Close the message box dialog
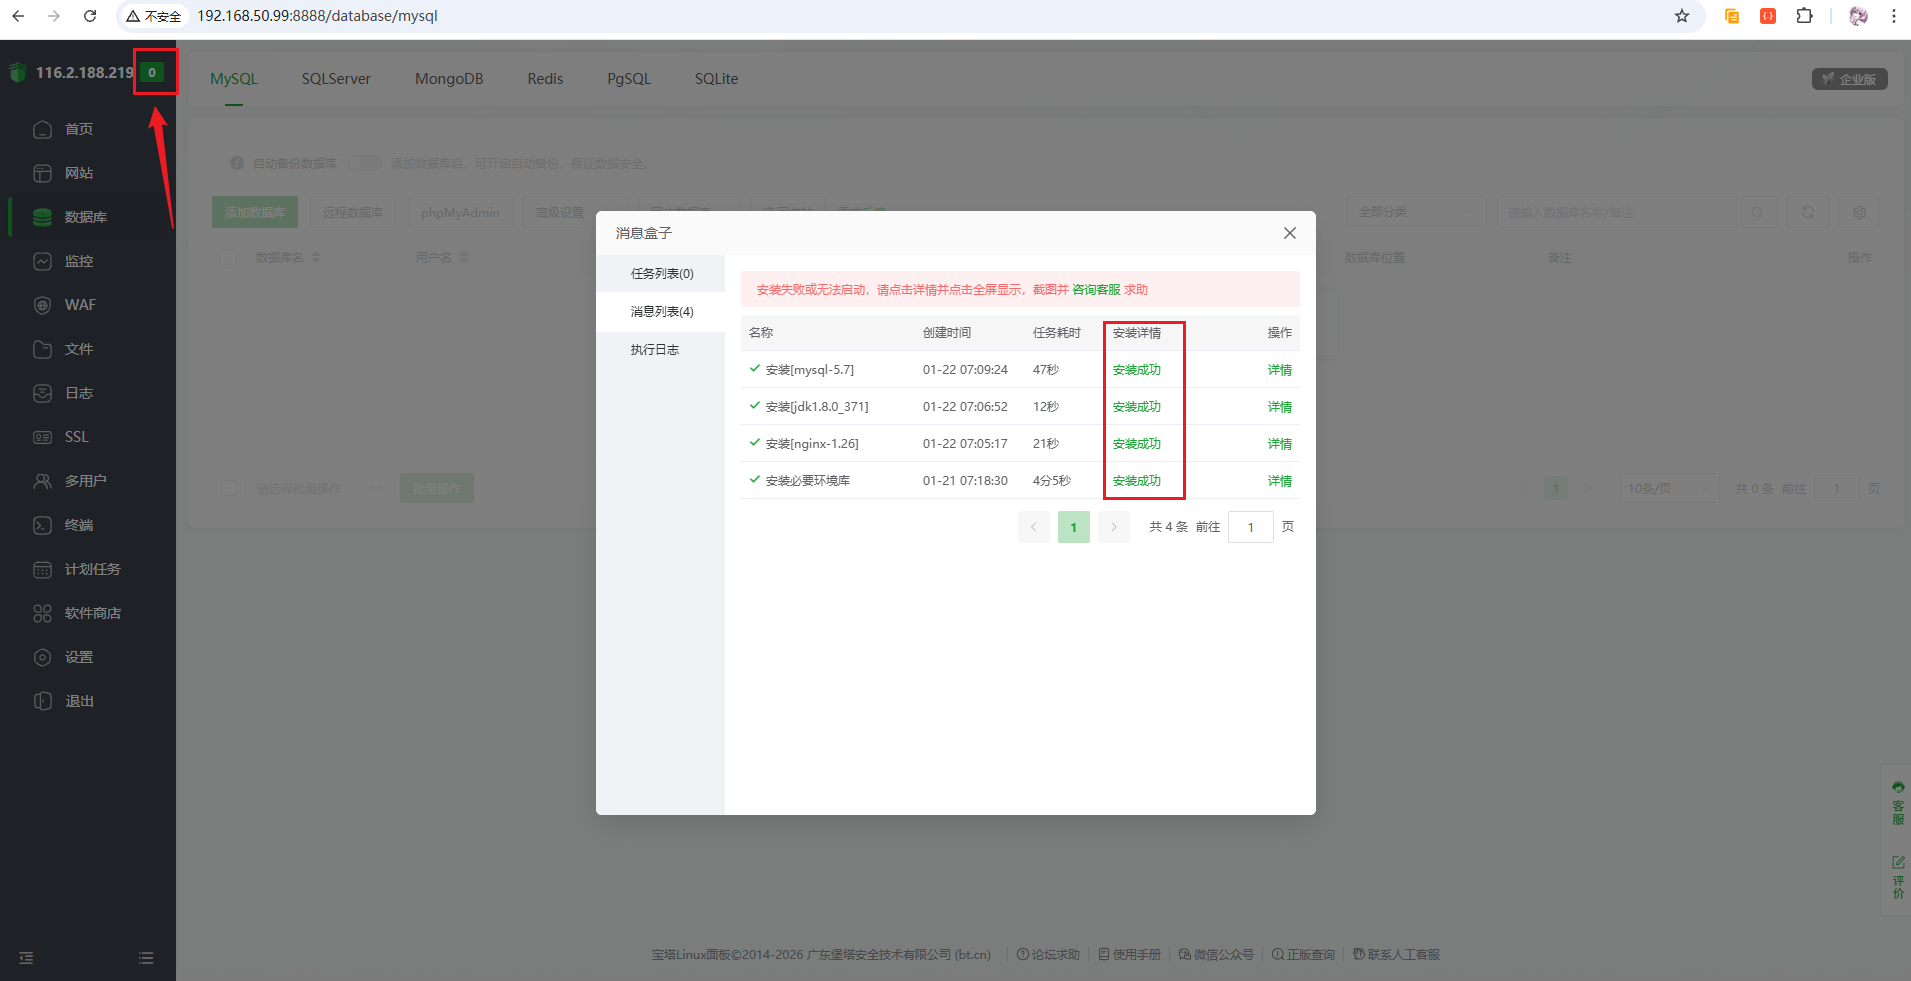 click(x=1289, y=233)
